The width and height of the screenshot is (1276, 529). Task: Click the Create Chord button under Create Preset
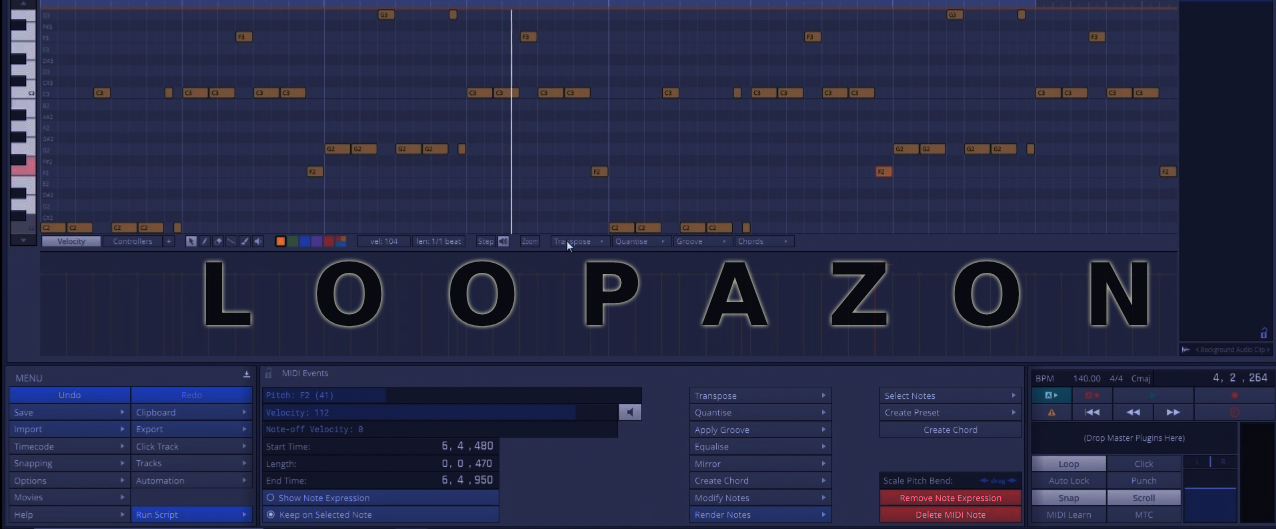pos(950,430)
